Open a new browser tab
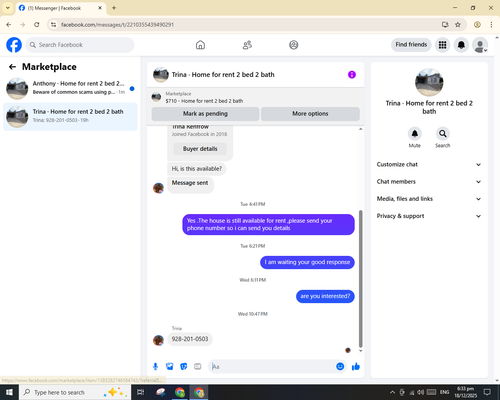500x400 pixels. coord(114,8)
